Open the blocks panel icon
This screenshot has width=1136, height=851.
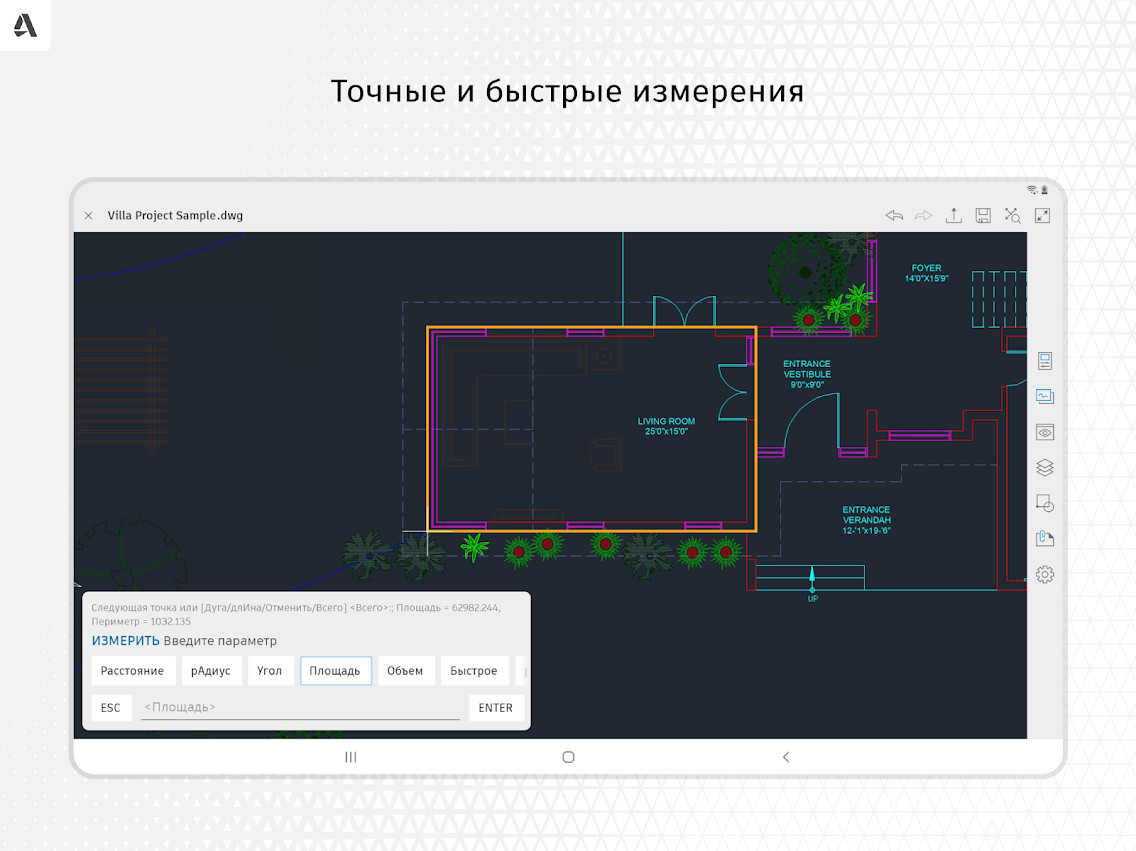[x=1045, y=503]
